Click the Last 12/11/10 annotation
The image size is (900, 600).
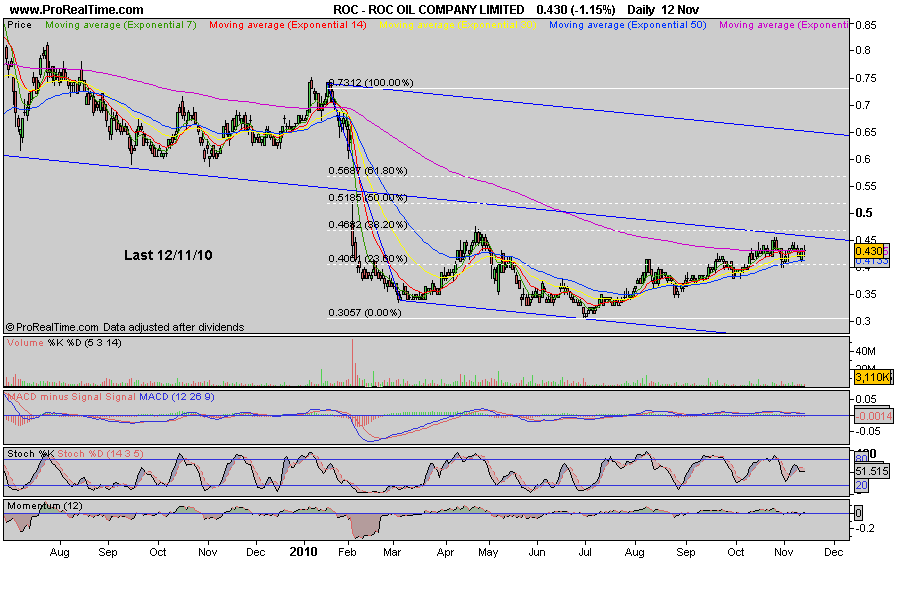(x=168, y=256)
